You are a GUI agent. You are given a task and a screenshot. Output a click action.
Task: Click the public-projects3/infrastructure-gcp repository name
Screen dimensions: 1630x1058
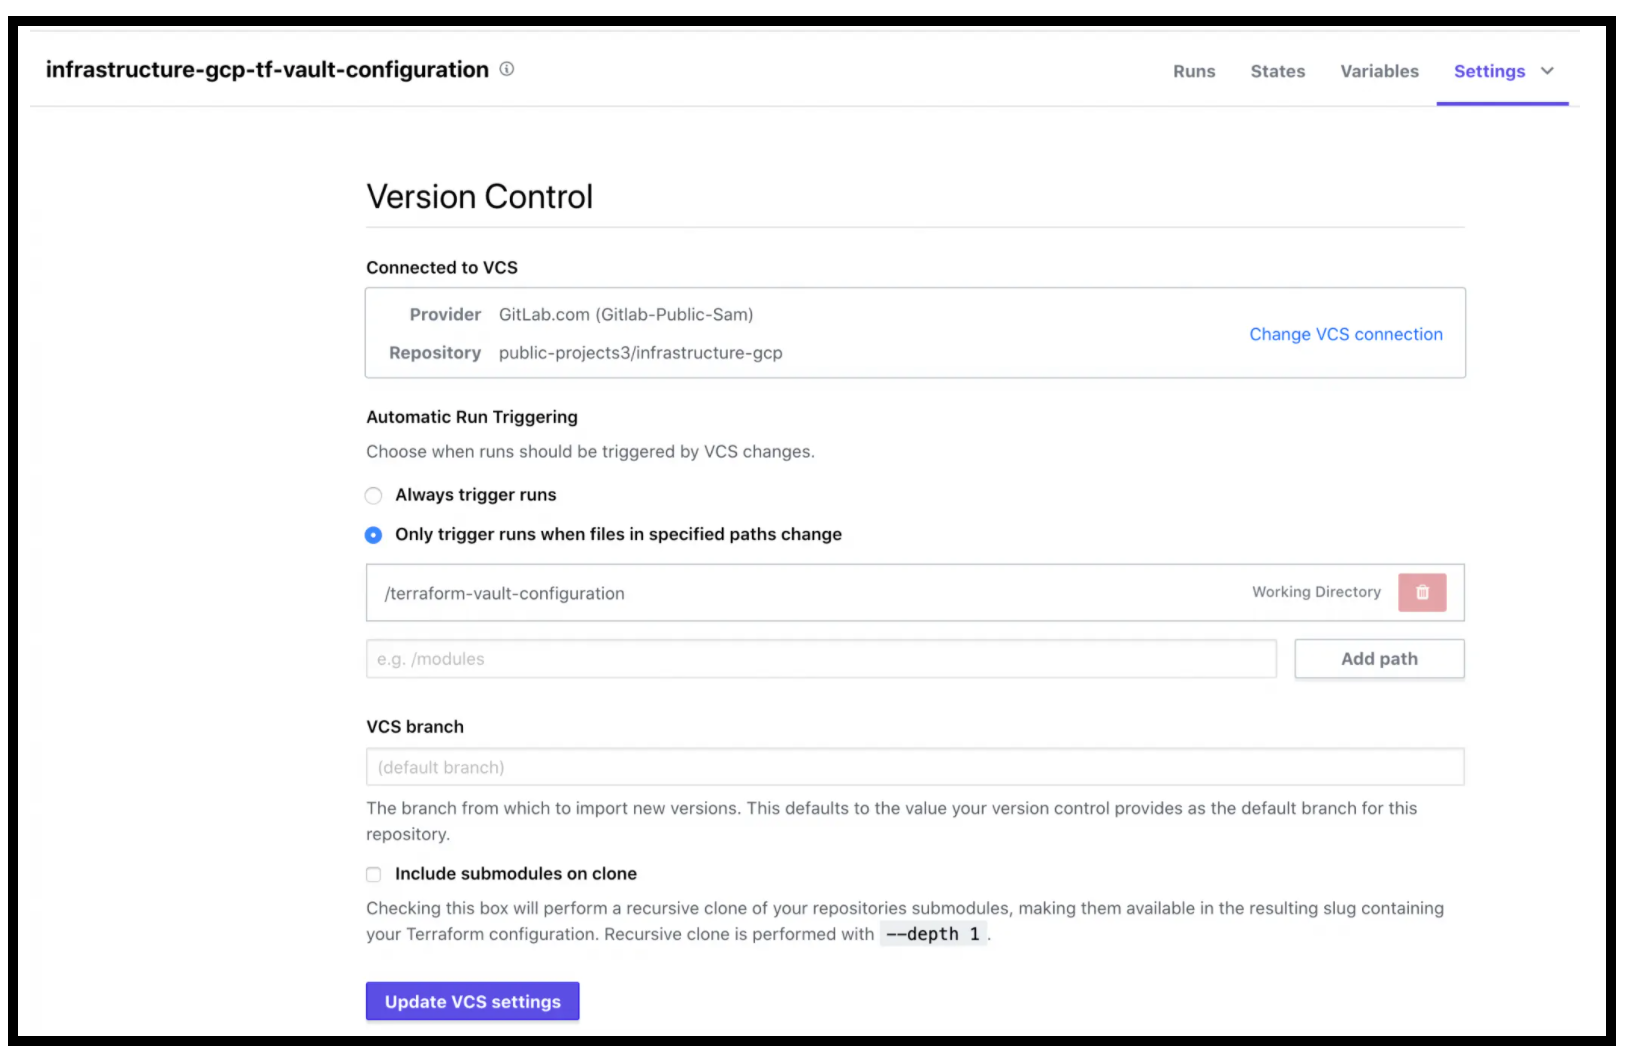click(641, 353)
